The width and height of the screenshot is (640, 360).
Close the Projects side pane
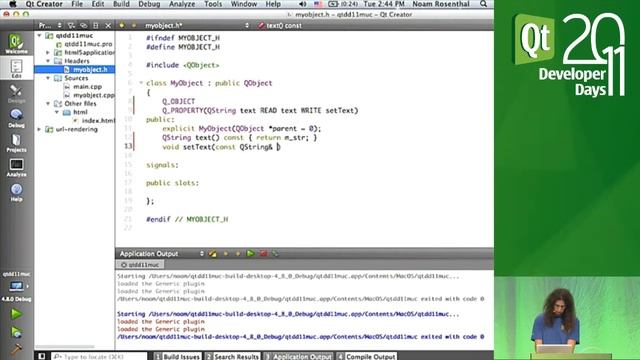point(108,25)
